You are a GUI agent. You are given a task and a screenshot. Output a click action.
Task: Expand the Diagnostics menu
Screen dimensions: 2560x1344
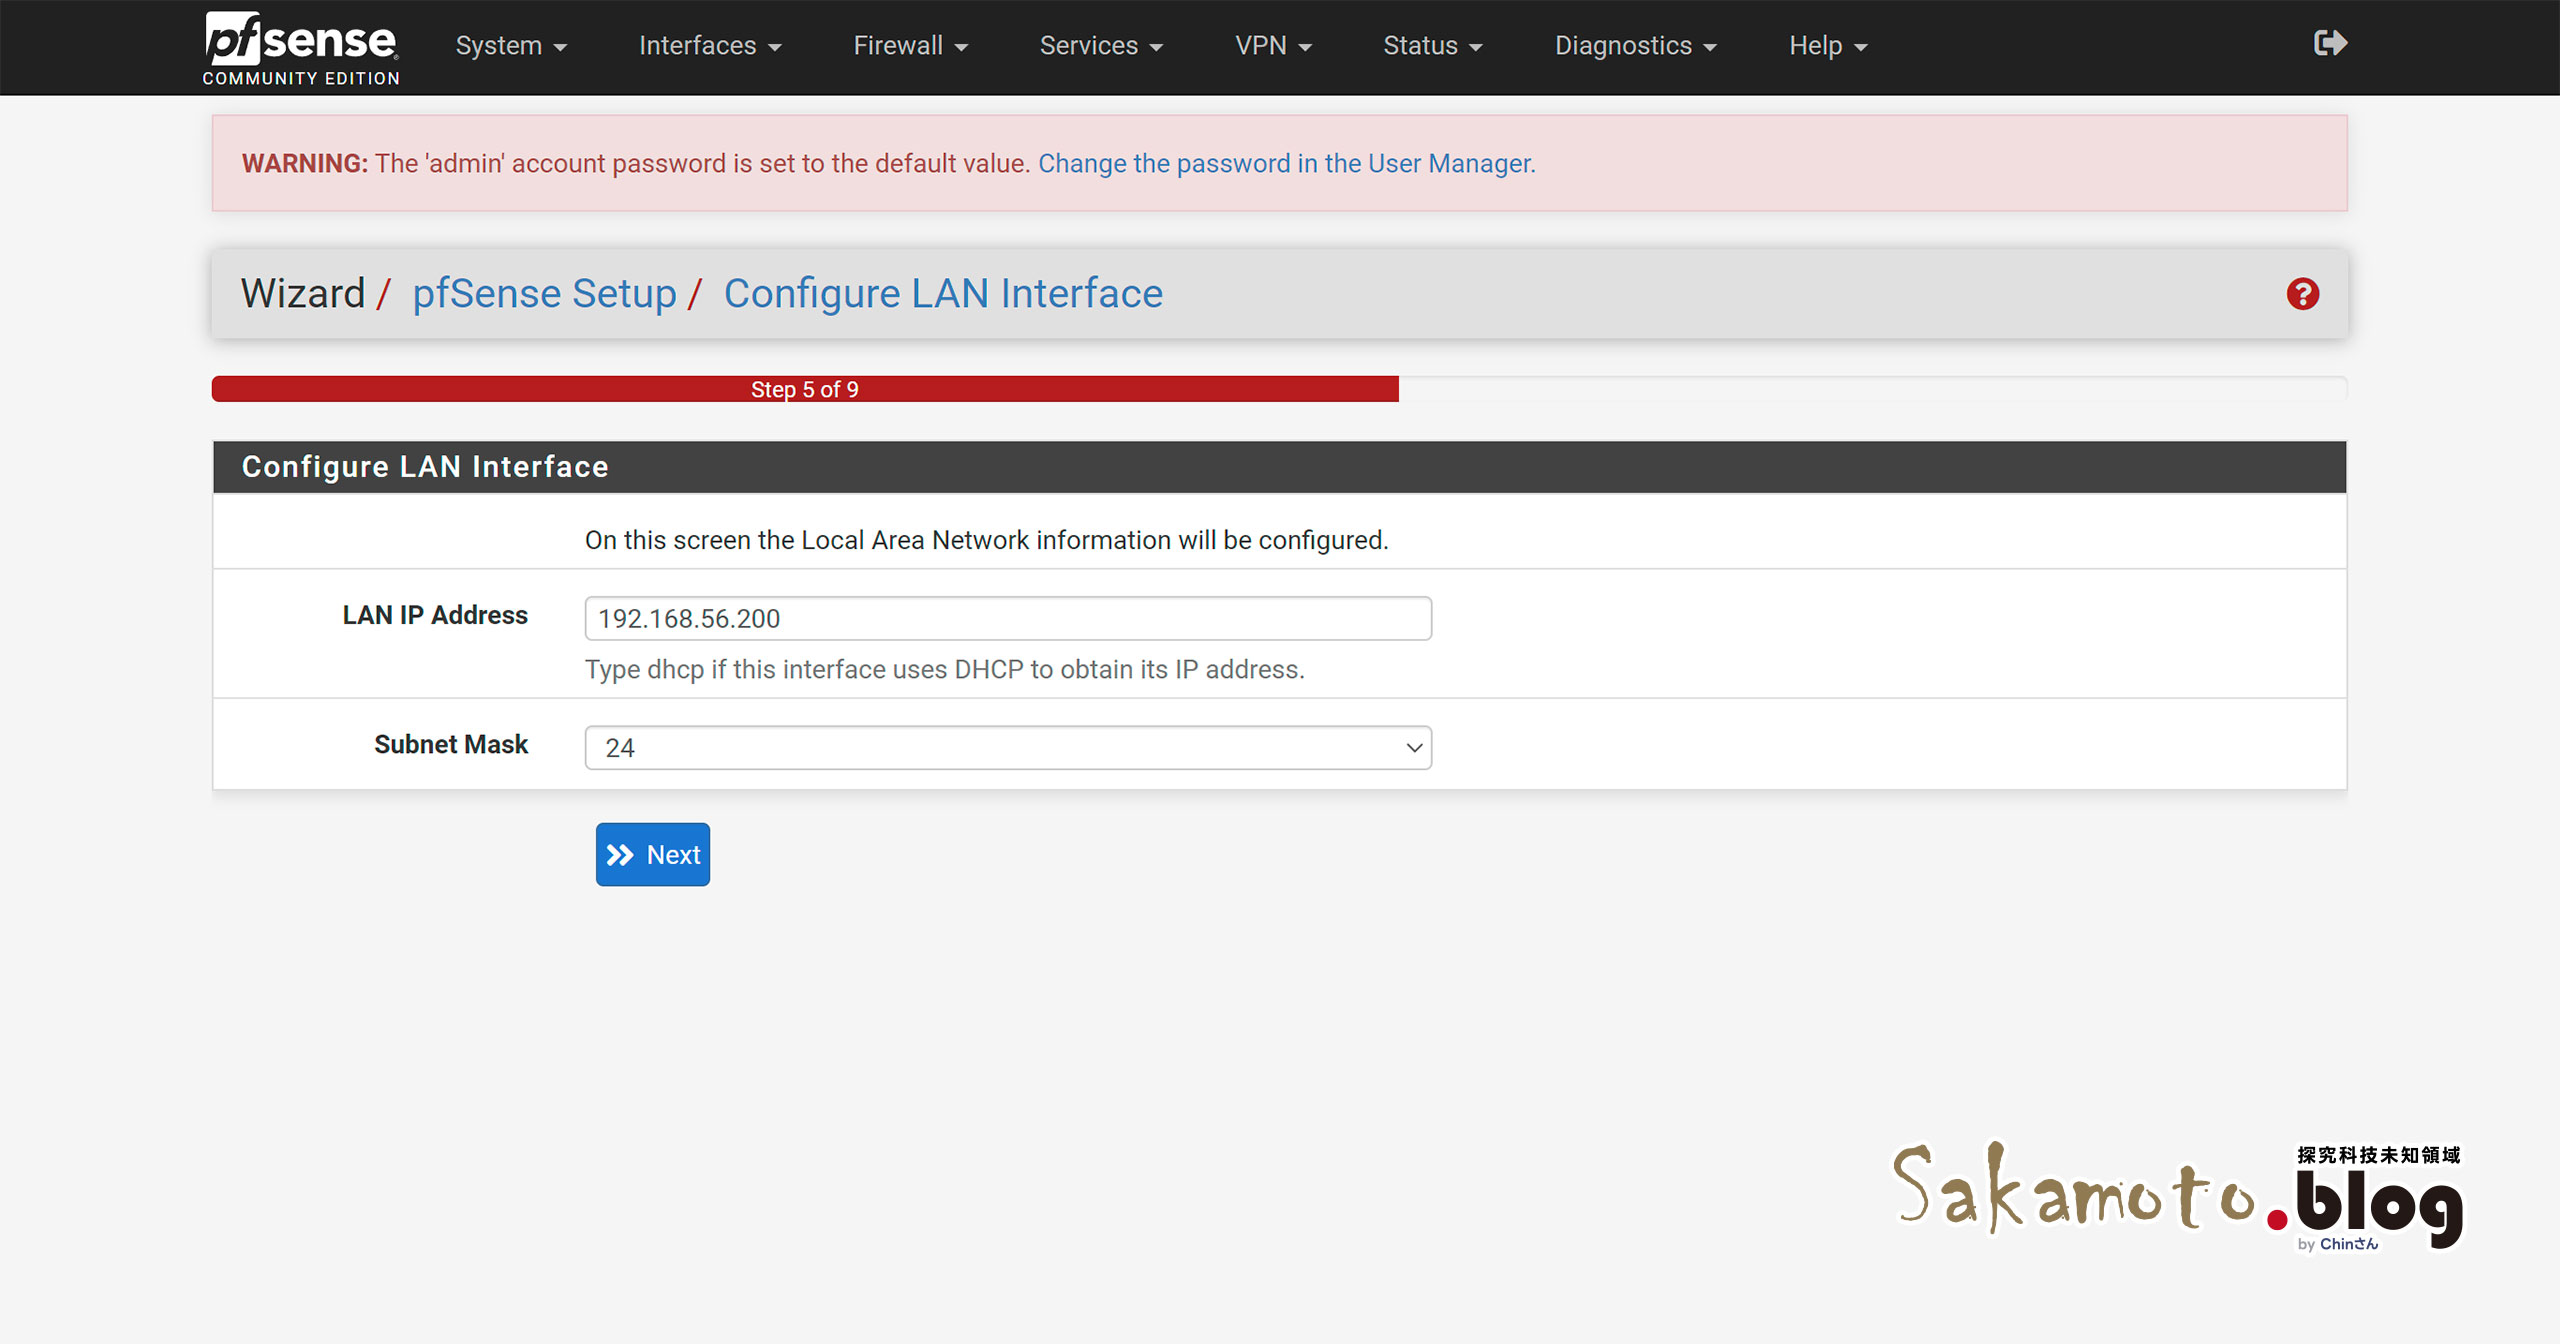(x=1635, y=46)
